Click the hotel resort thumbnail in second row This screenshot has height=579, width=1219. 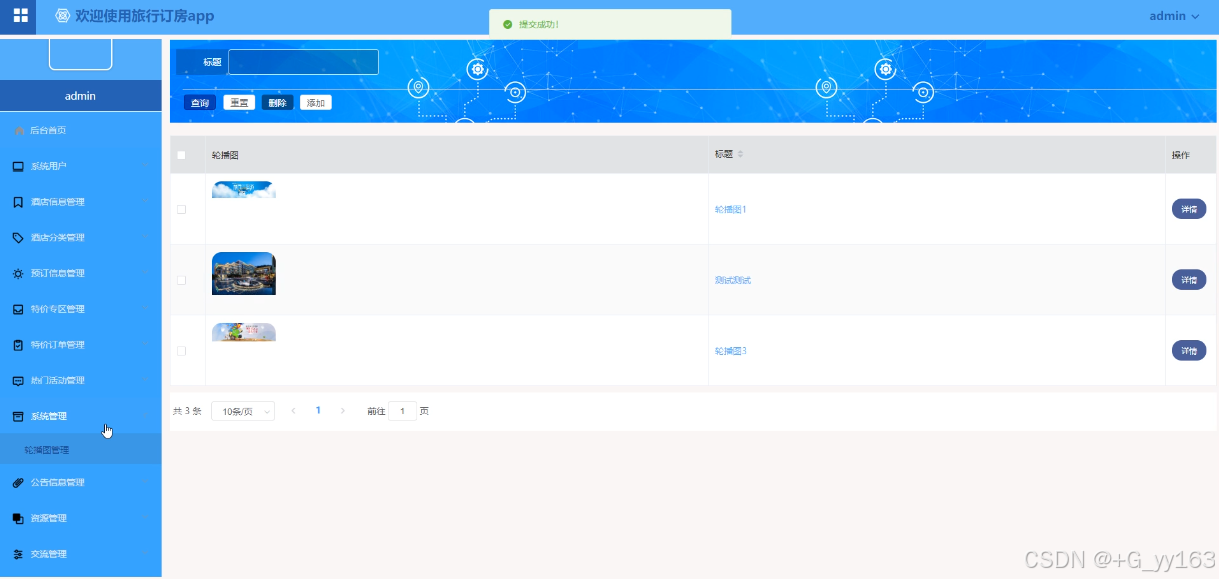(x=244, y=274)
